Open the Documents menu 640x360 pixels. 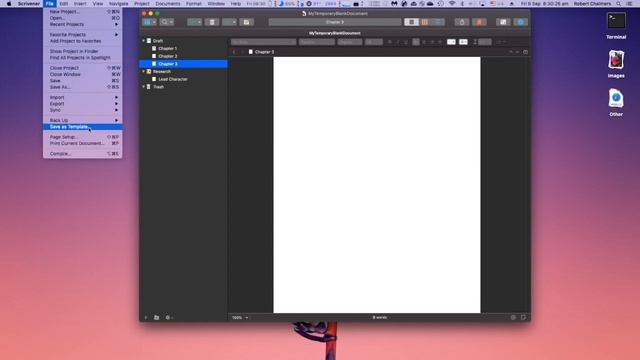(x=167, y=4)
